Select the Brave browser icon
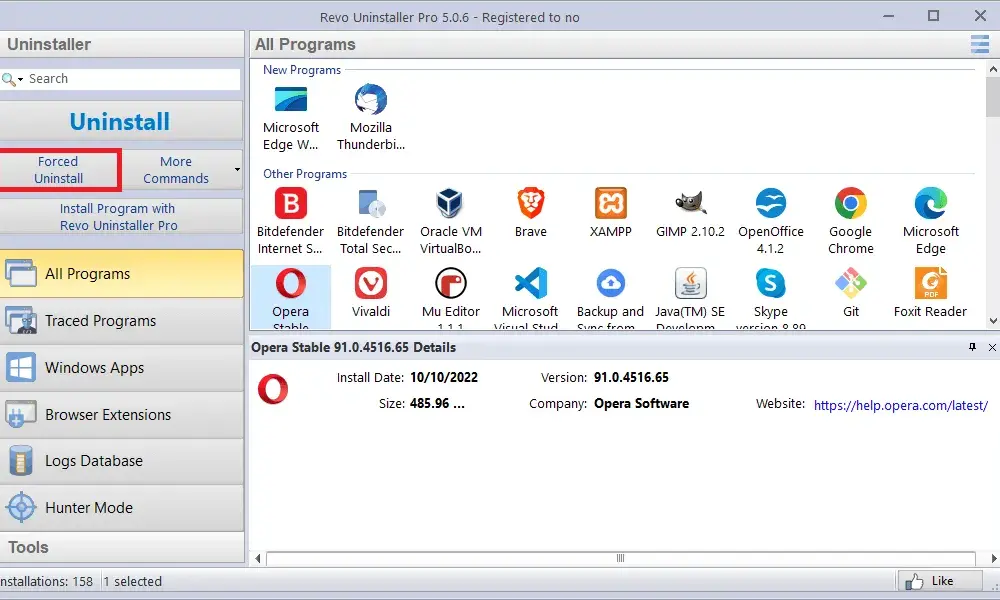 click(531, 203)
